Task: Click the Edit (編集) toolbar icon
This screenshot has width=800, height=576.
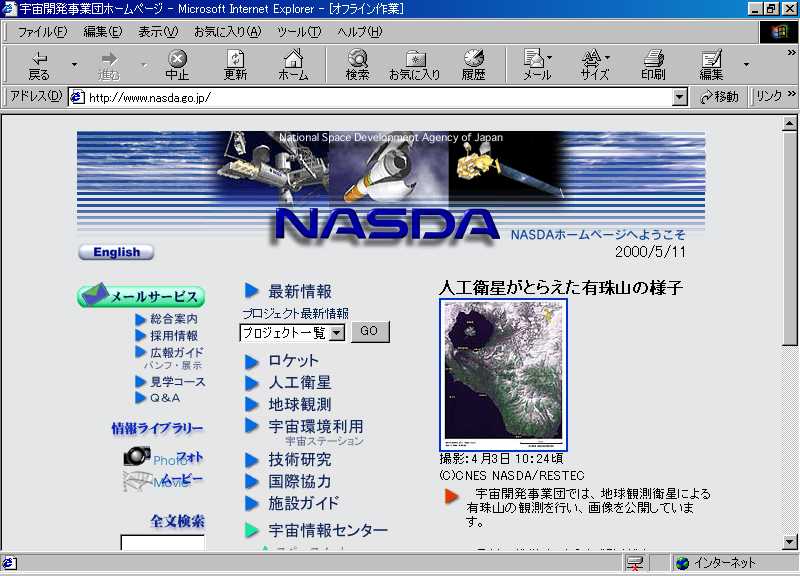Action: (x=711, y=65)
